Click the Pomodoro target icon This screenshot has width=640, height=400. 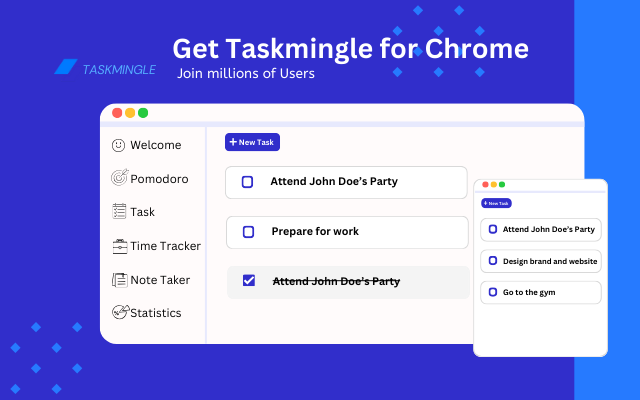pyautogui.click(x=120, y=178)
